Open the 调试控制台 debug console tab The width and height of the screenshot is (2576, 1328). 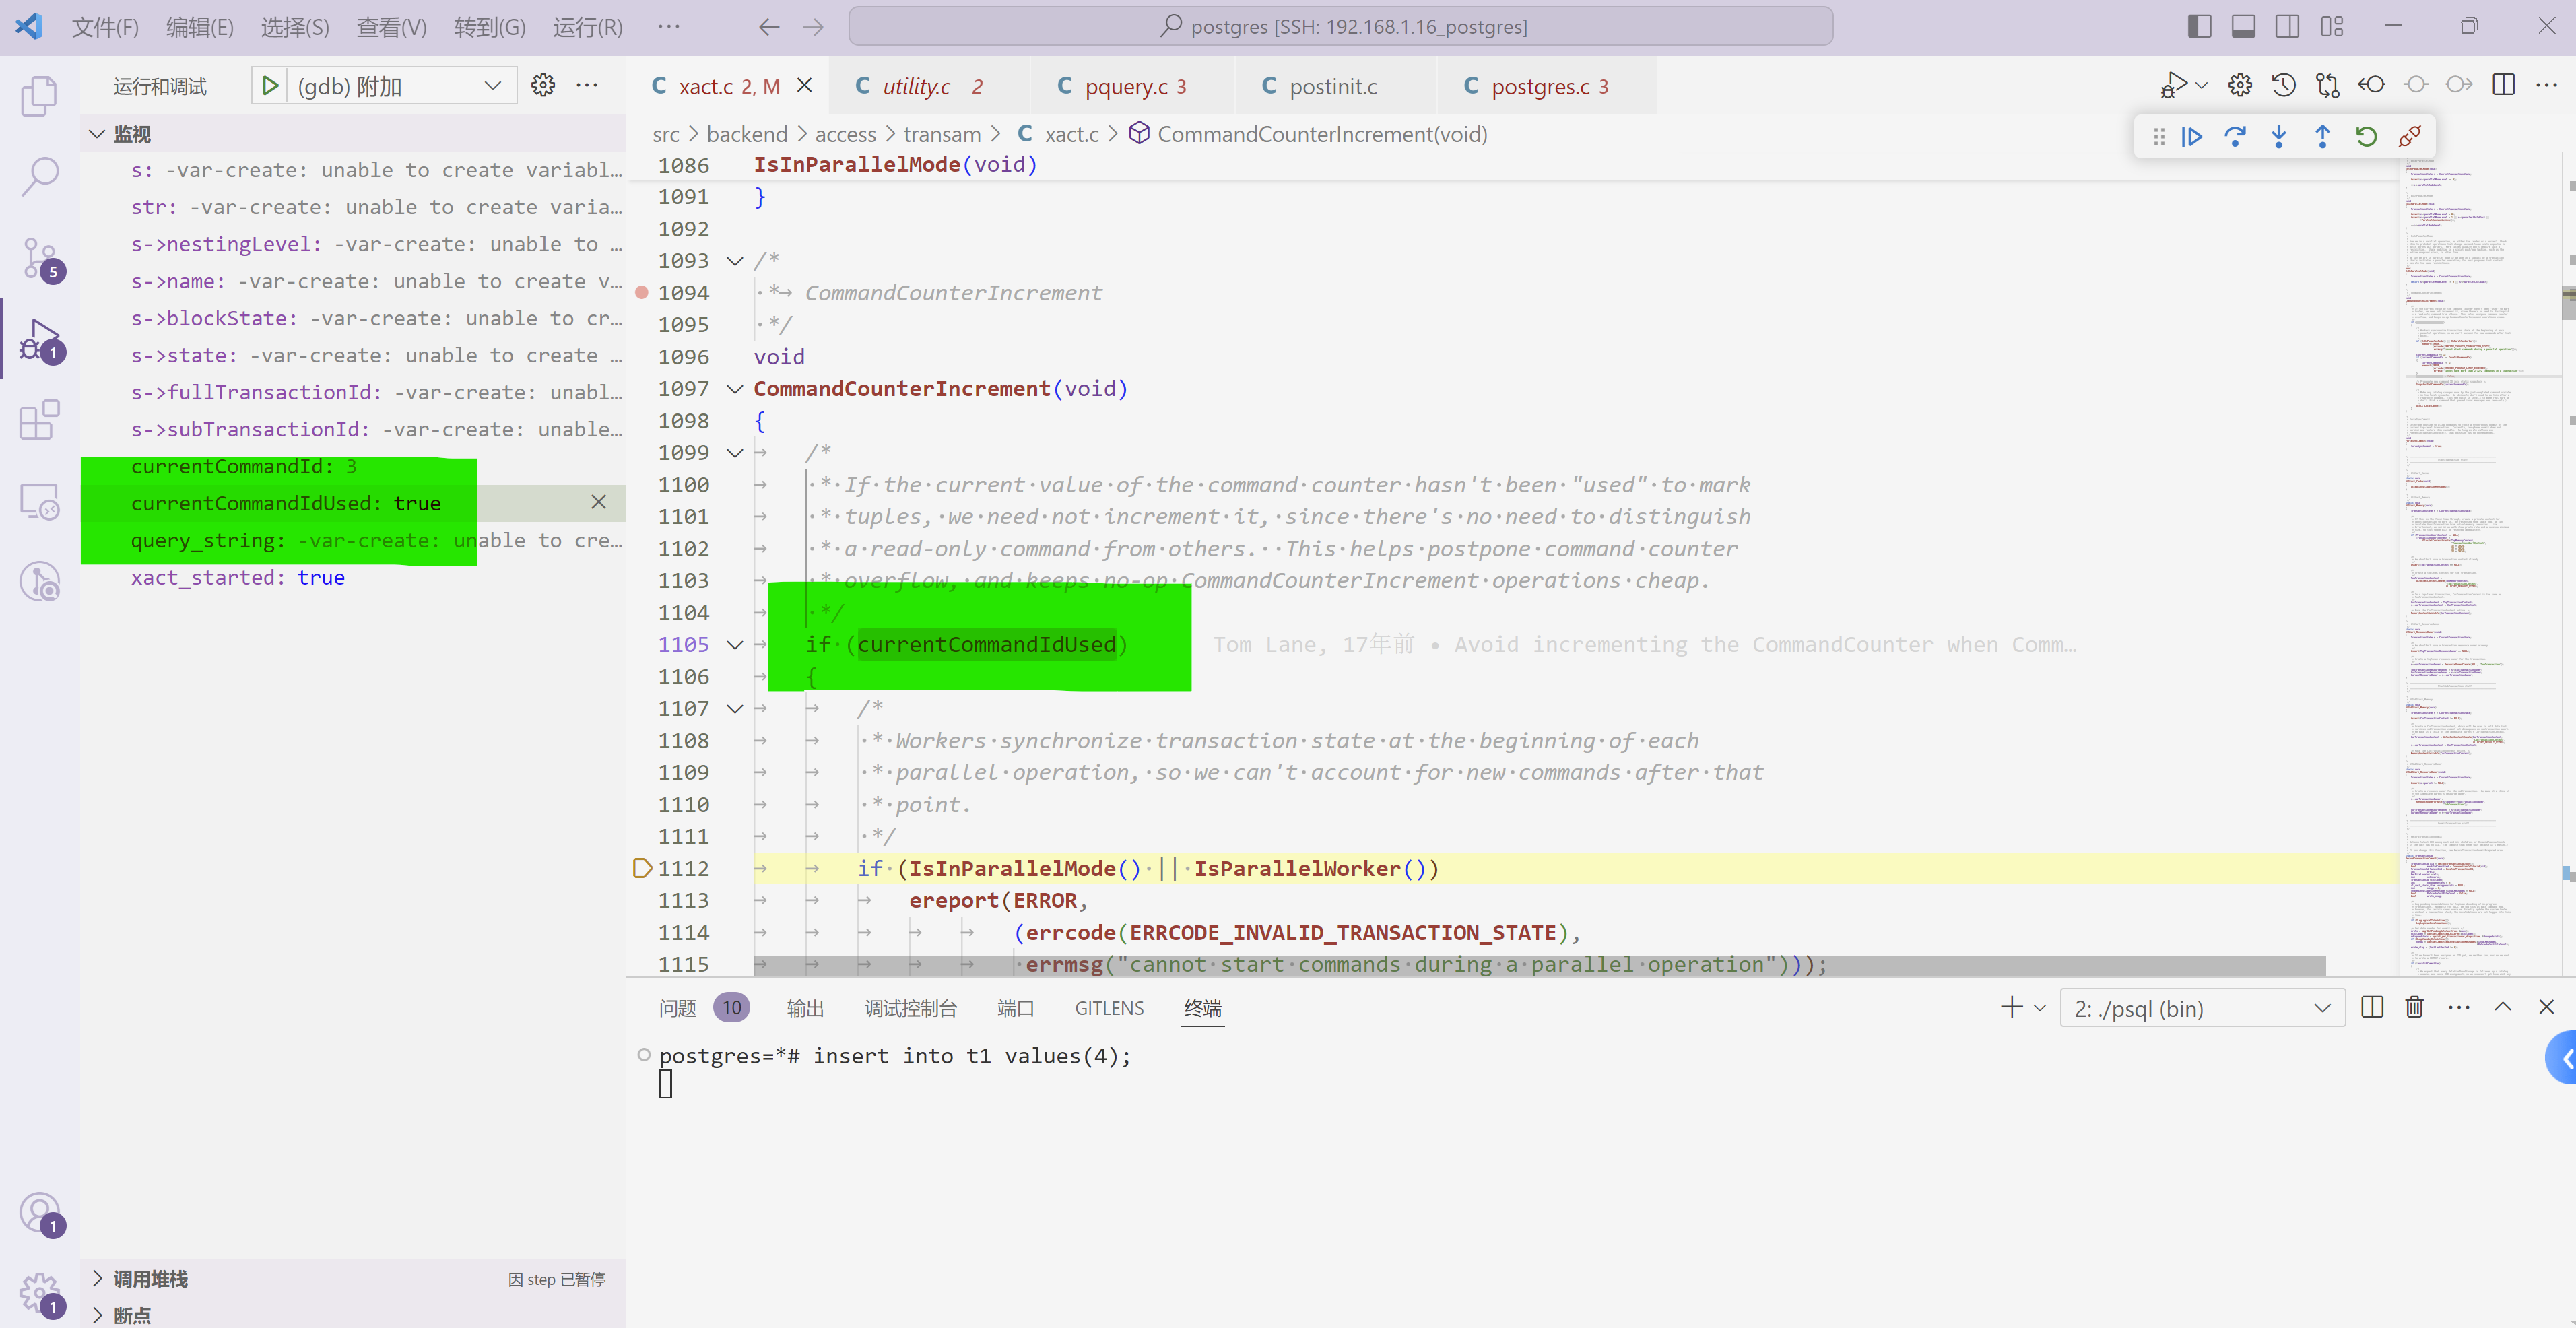tap(911, 1008)
